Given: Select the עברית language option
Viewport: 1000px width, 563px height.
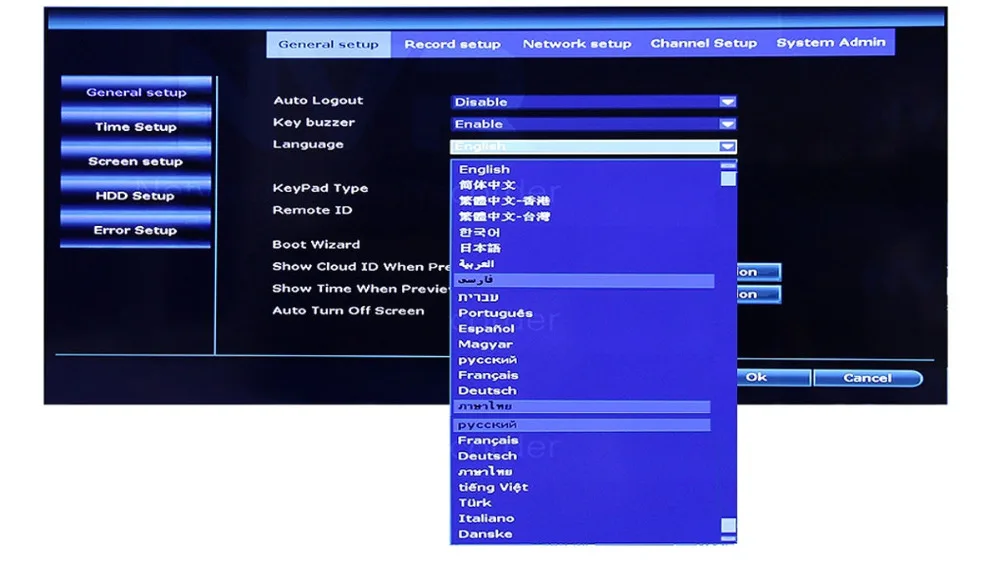Looking at the screenshot, I should pos(478,297).
